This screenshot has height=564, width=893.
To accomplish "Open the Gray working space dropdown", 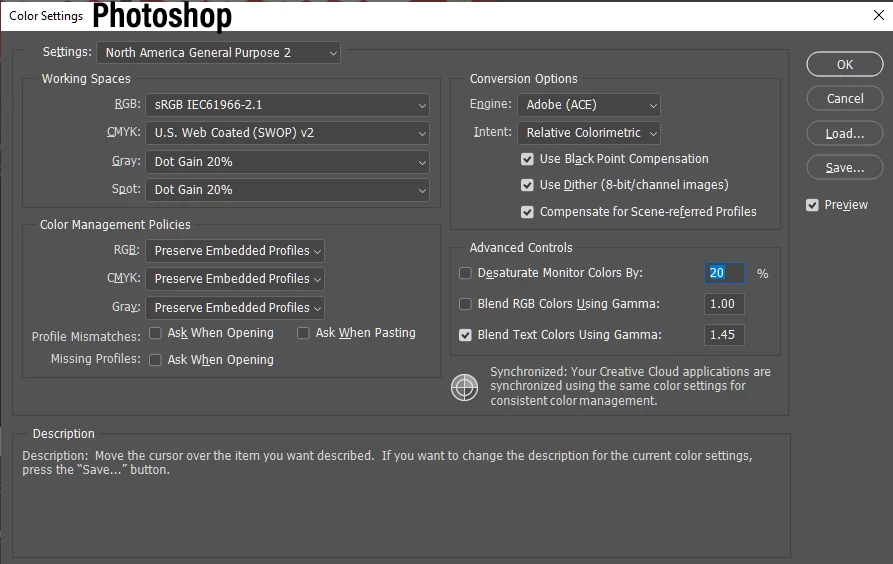I will (x=288, y=162).
